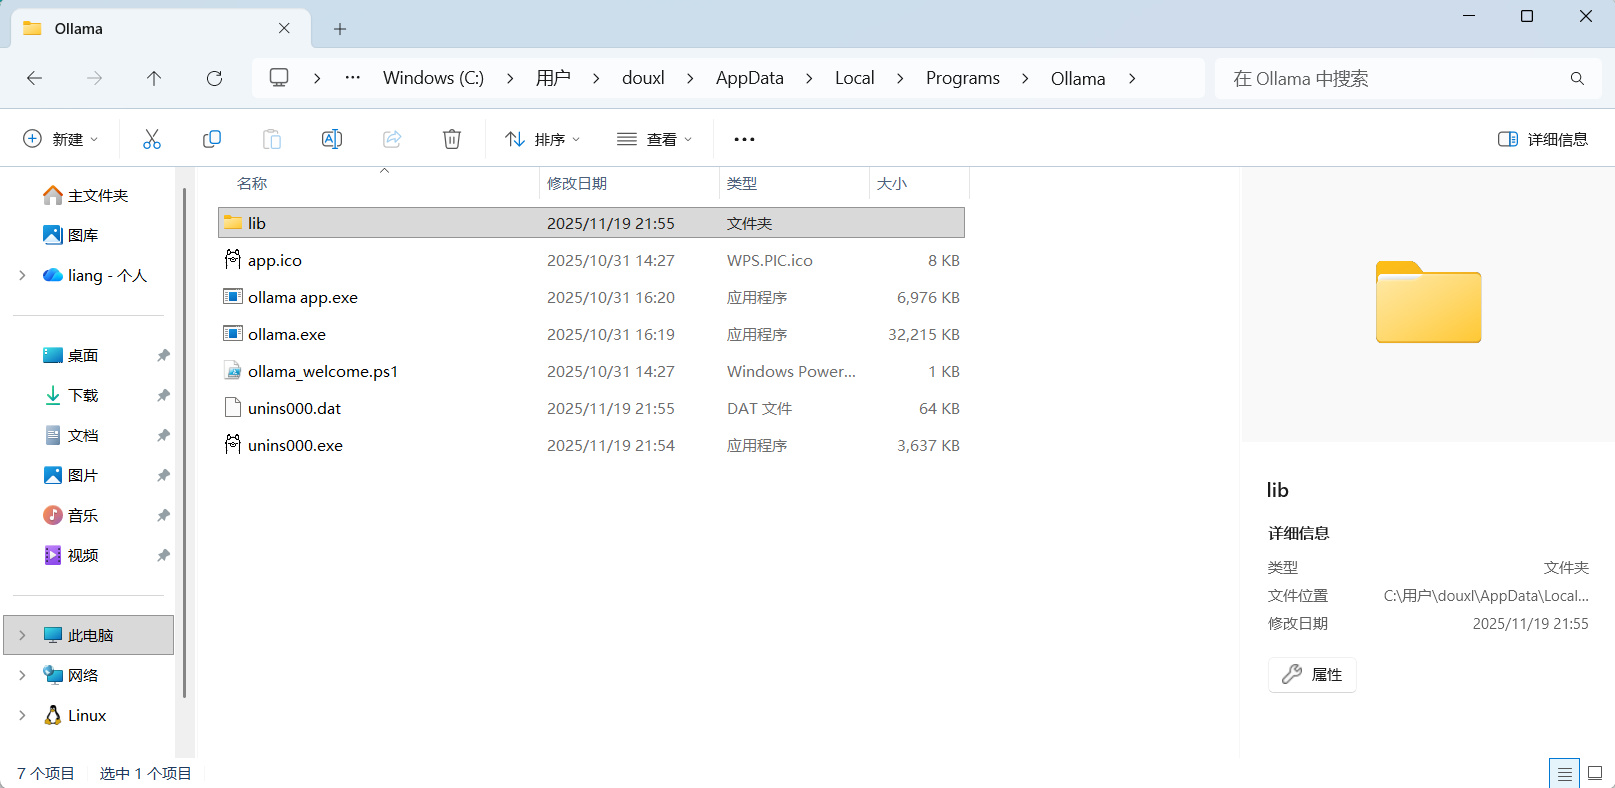Click the ollama_welcome.ps1 script icon
The width and height of the screenshot is (1615, 788).
click(233, 371)
